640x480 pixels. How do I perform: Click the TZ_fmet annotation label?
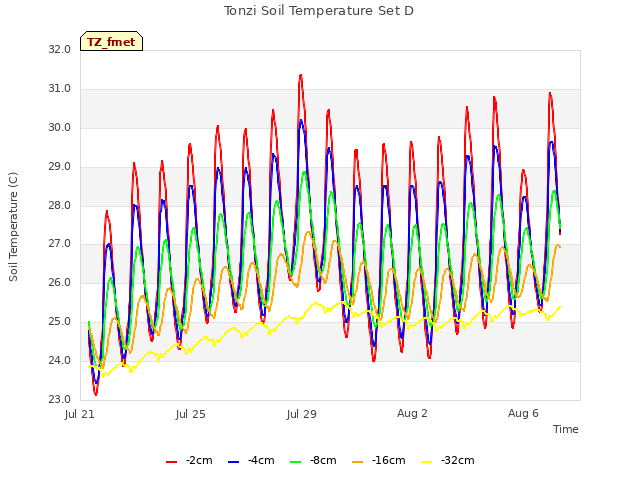tap(111, 42)
